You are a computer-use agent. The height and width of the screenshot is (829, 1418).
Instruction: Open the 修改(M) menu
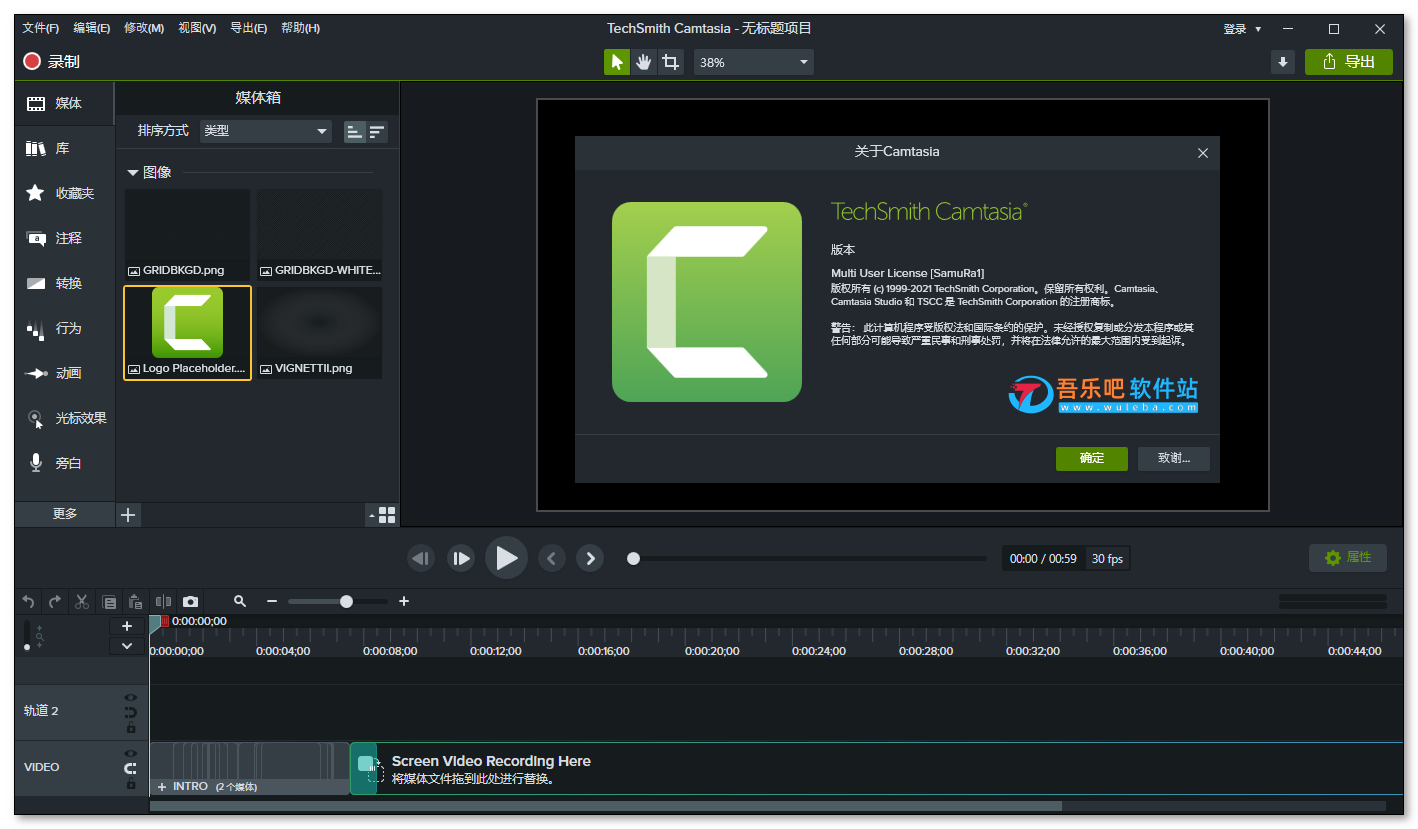tap(144, 28)
